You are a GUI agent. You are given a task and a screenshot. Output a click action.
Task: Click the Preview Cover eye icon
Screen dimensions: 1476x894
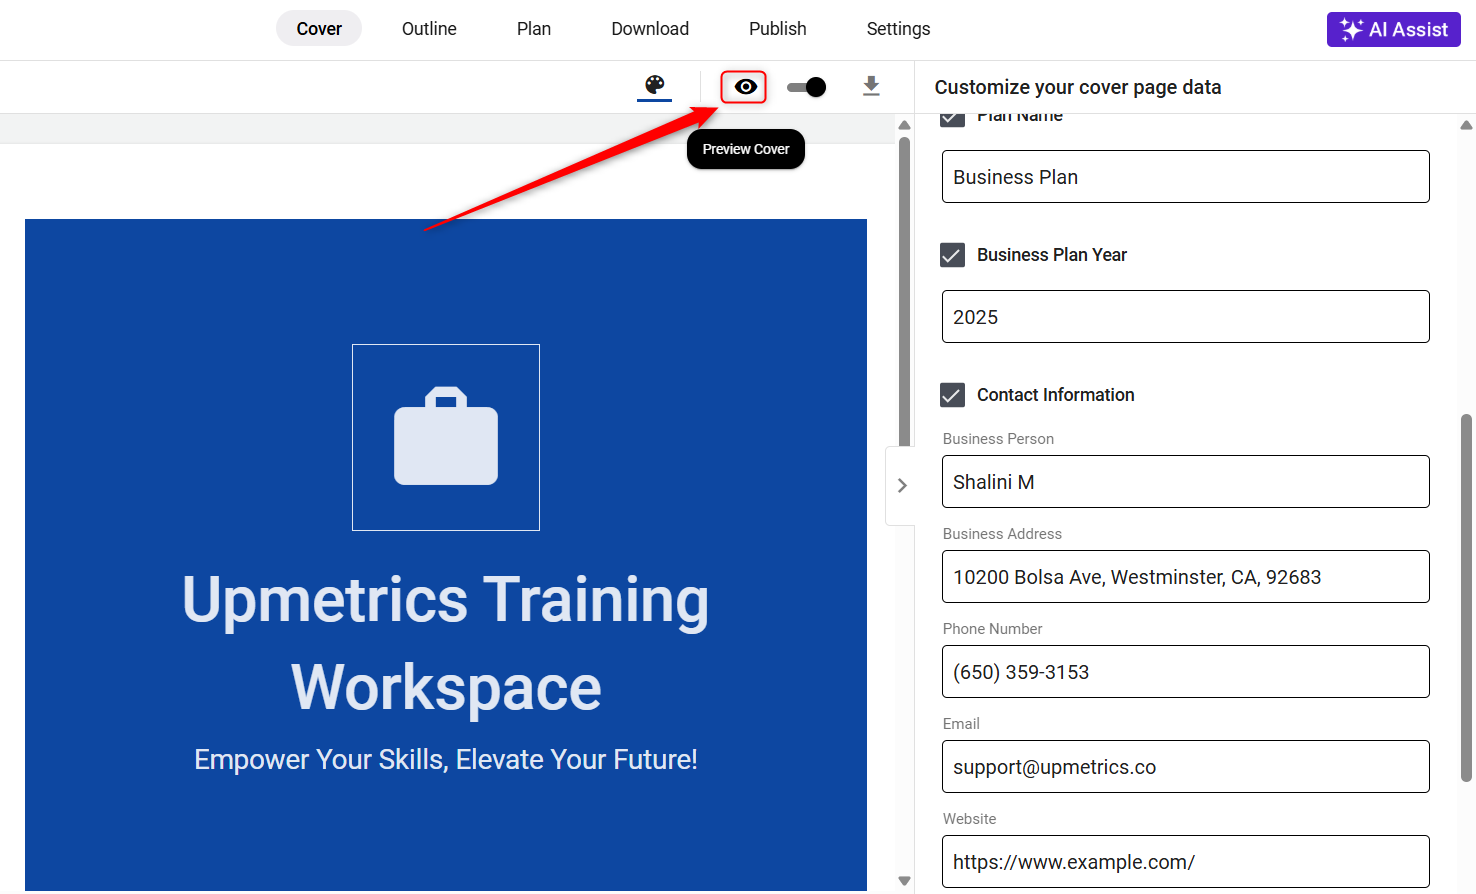[x=745, y=87]
